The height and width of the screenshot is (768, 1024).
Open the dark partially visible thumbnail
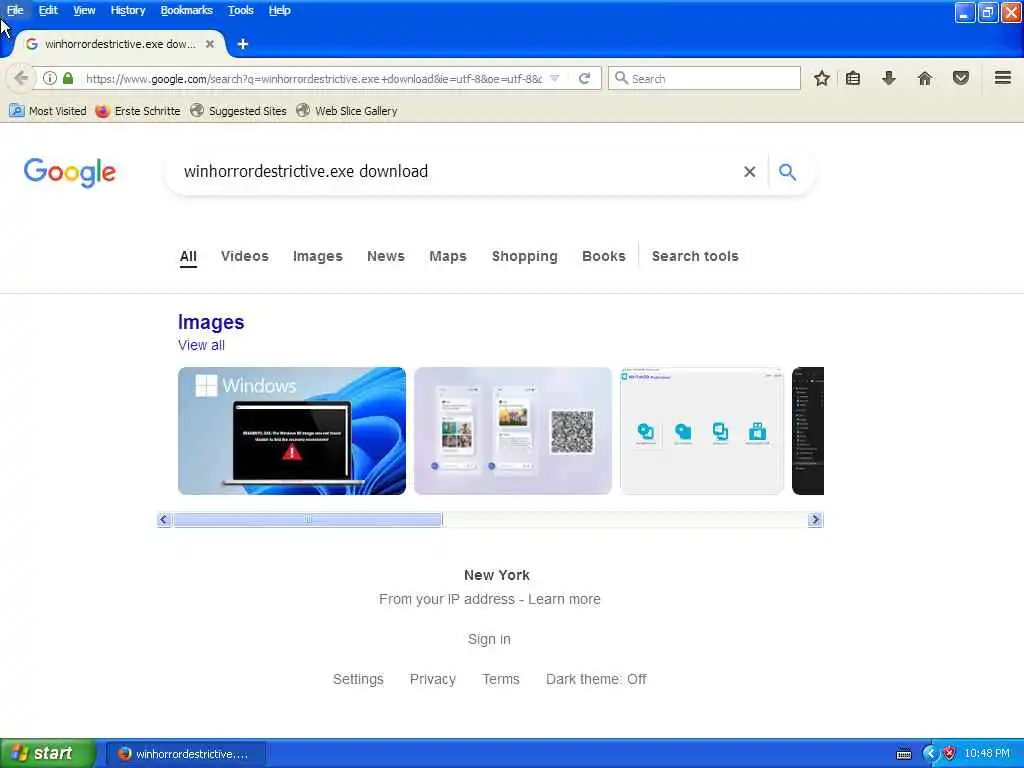click(808, 431)
